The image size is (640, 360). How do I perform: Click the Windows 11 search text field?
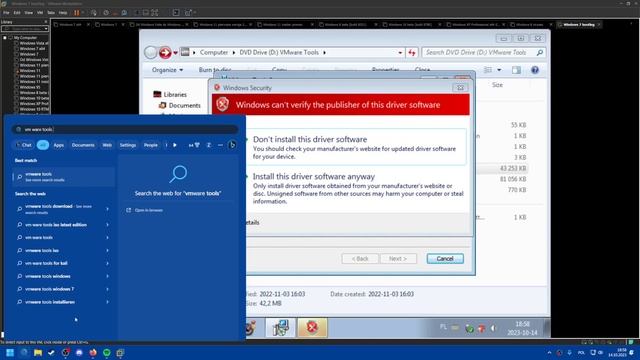pos(125,129)
